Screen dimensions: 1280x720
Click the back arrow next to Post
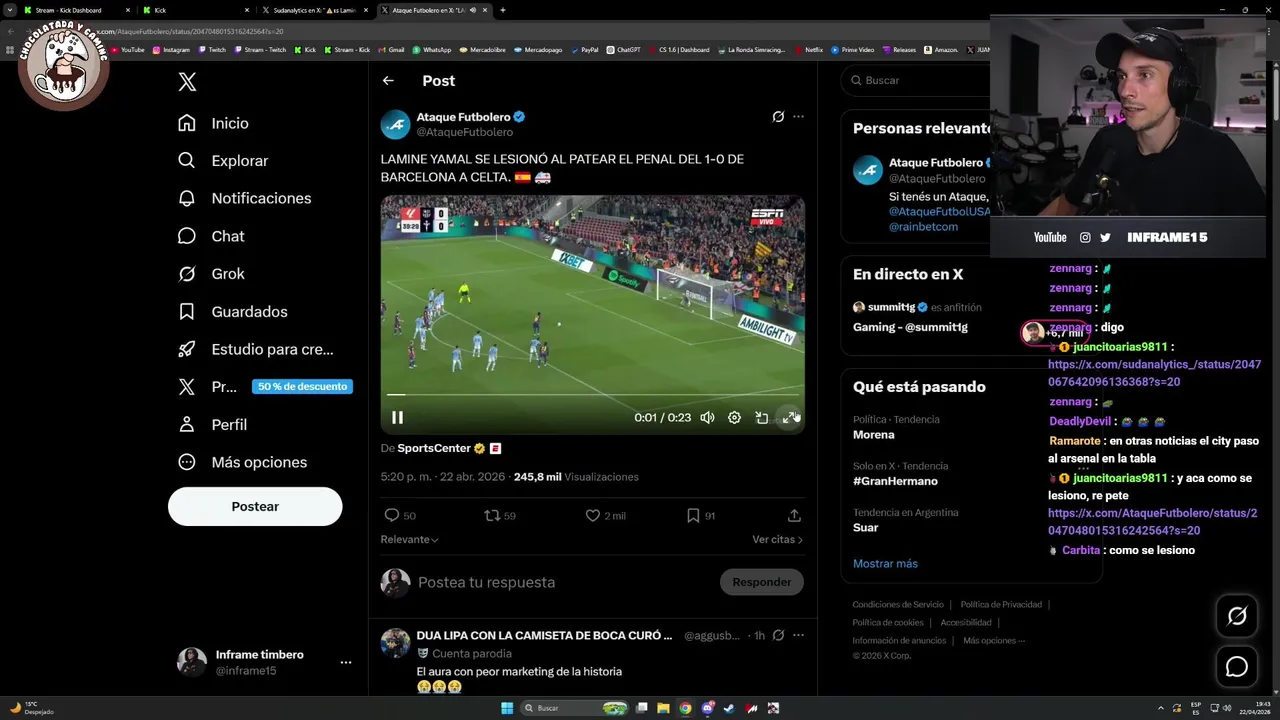388,81
